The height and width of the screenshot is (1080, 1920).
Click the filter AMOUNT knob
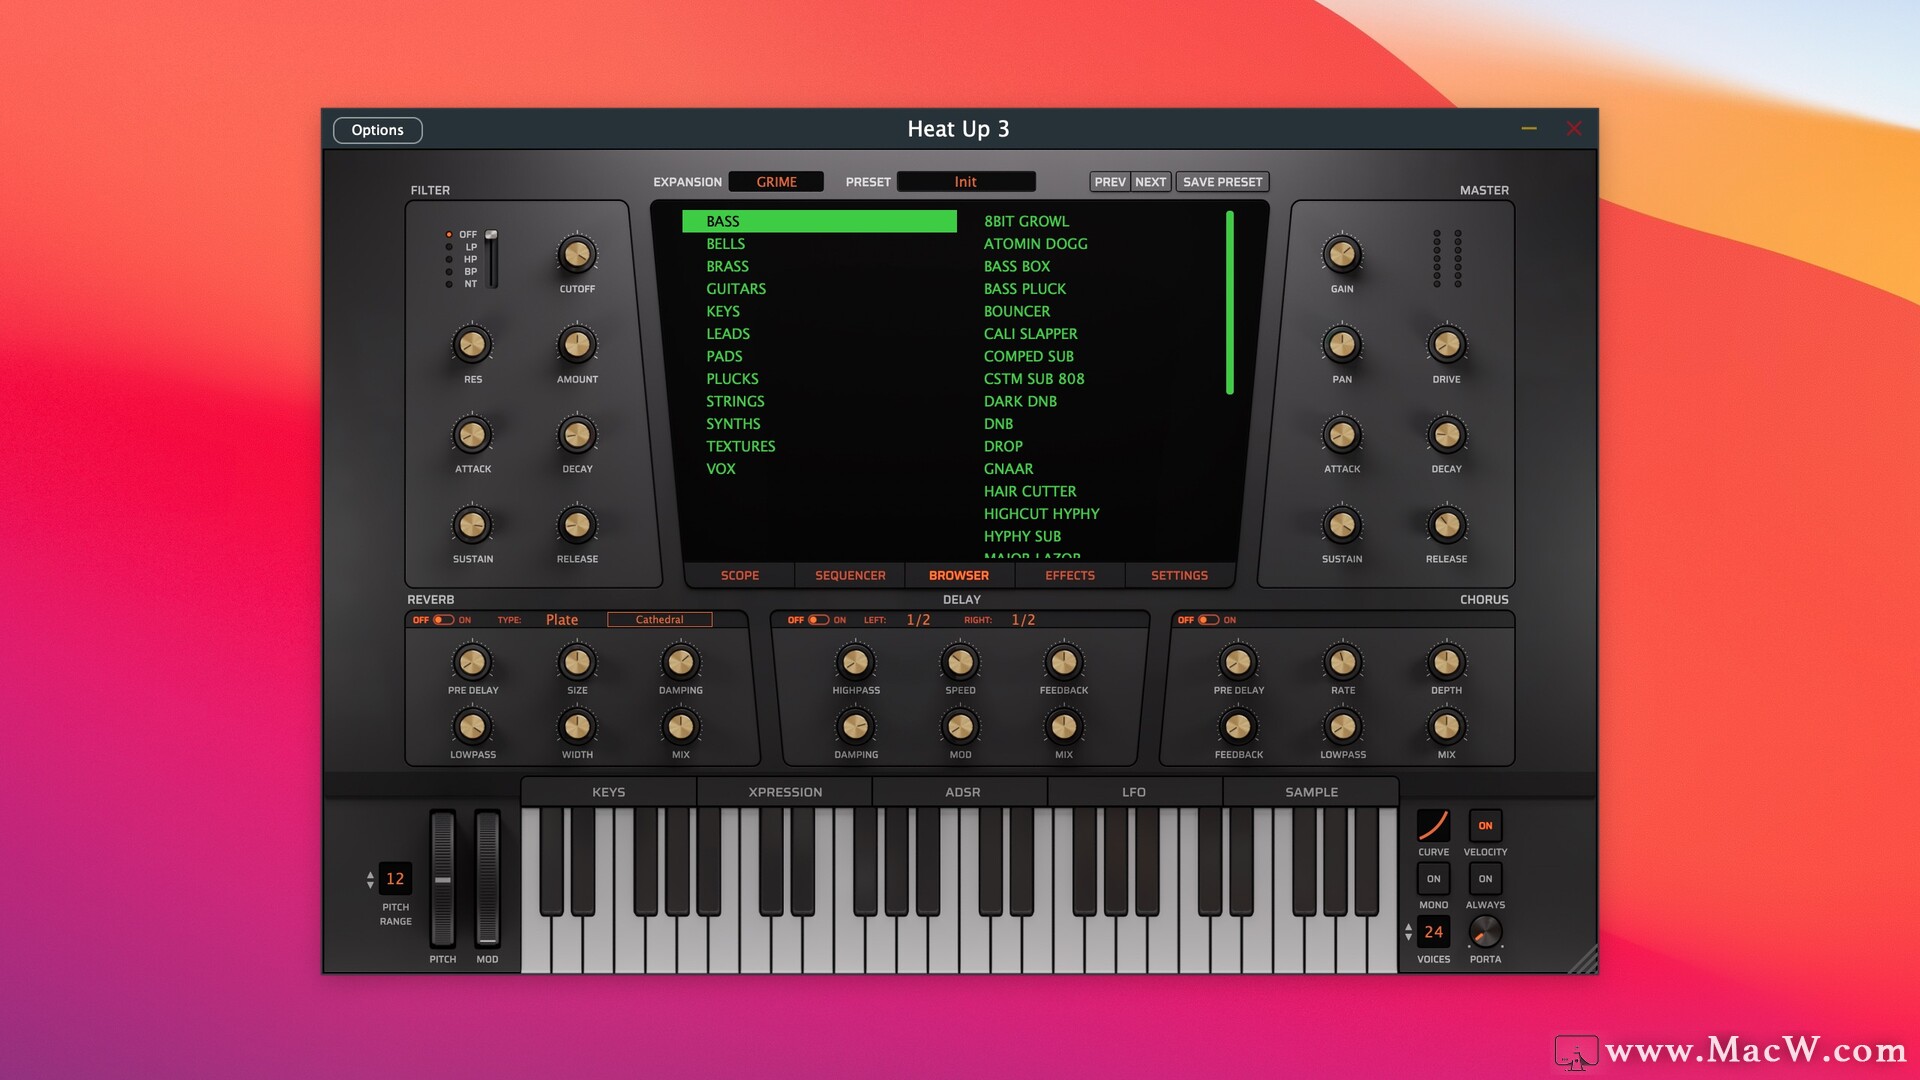pyautogui.click(x=577, y=345)
